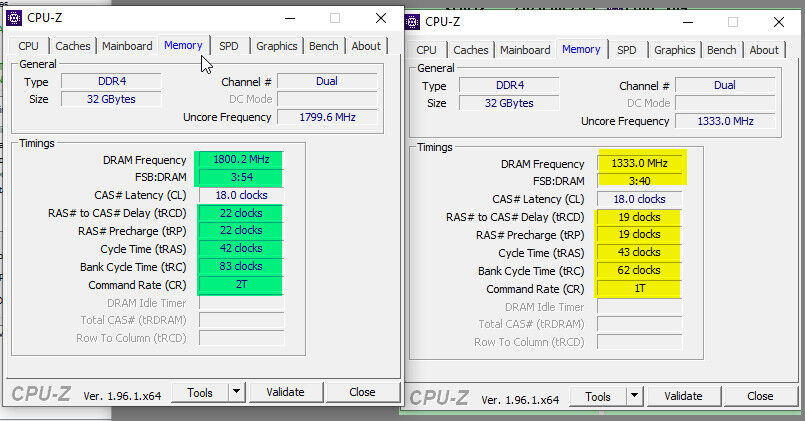Viewport: 805px width, 421px height.
Task: Click the right window Uncore Frequency 1333.0 MHz
Action: (725, 122)
